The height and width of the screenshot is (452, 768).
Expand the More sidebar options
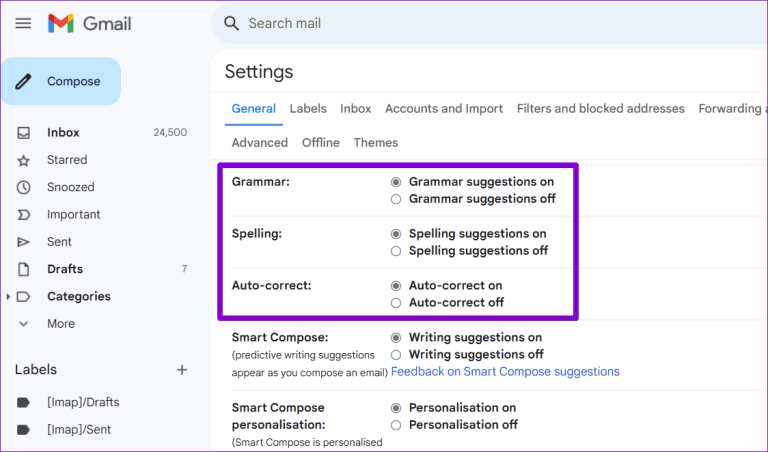coord(24,324)
